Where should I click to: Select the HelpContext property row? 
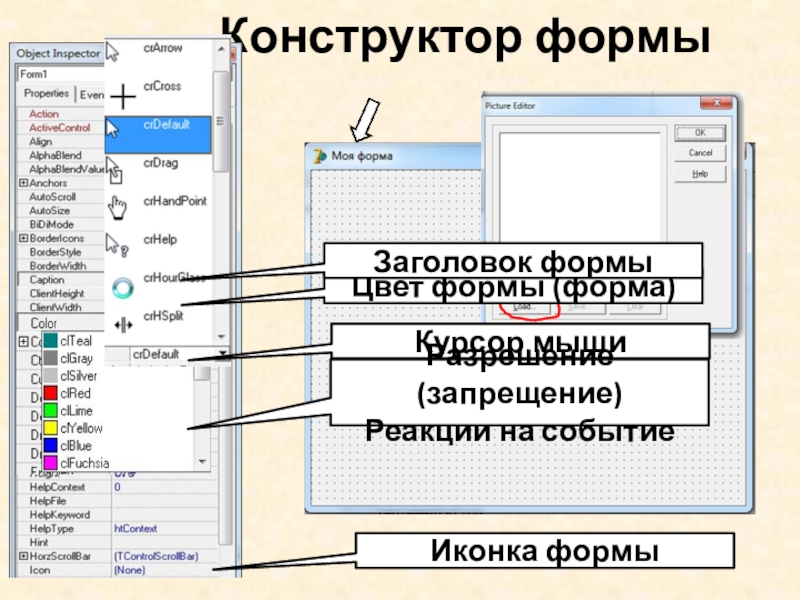tap(118, 487)
